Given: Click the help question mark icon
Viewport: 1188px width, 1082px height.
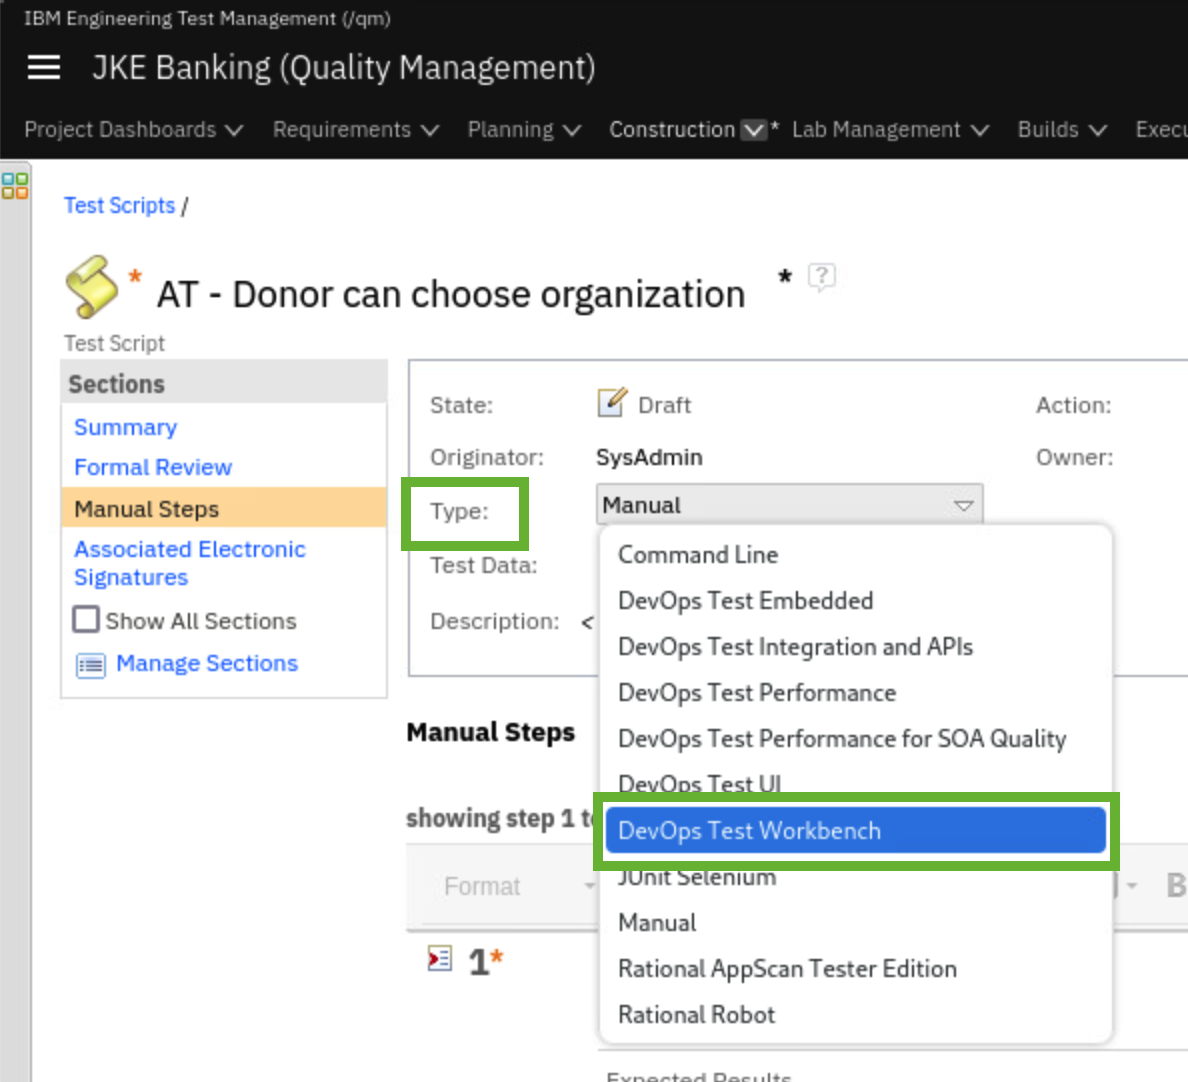Looking at the screenshot, I should coord(821,276).
